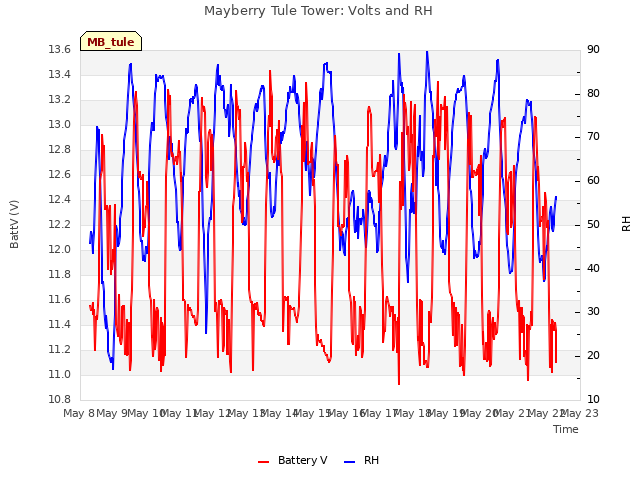
Task: Click the 11.8 left axis tick value
Action: click(x=60, y=275)
